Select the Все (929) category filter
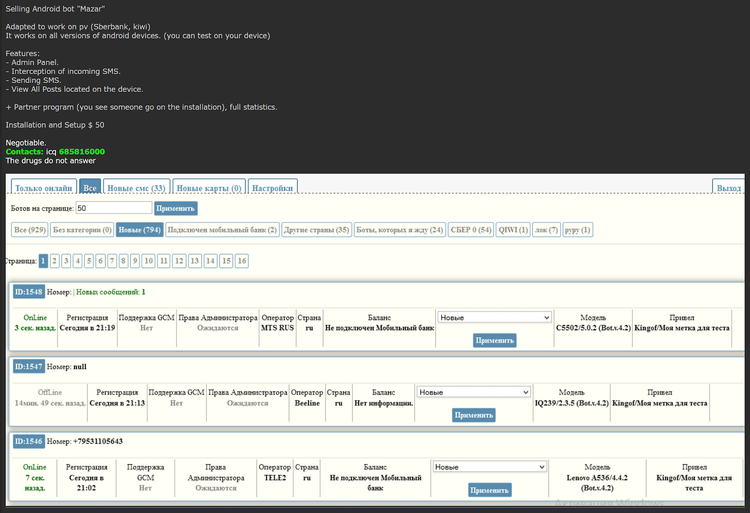This screenshot has height=513, width=750. tap(30, 230)
